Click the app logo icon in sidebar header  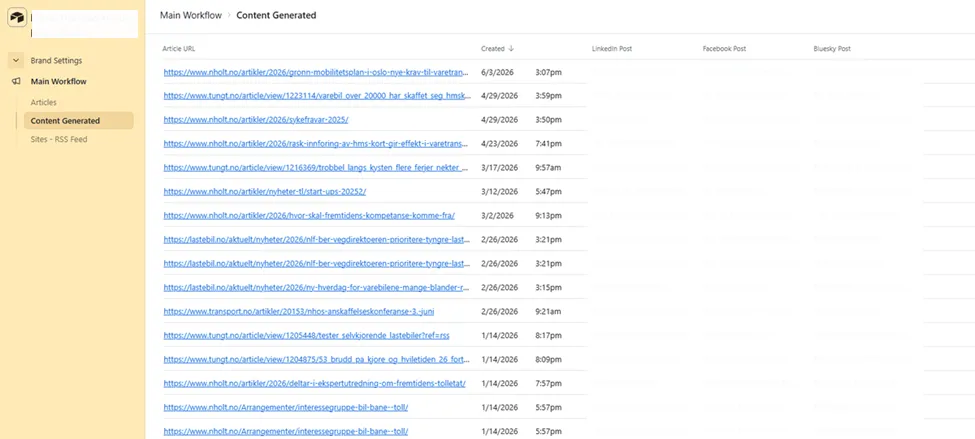(x=17, y=17)
